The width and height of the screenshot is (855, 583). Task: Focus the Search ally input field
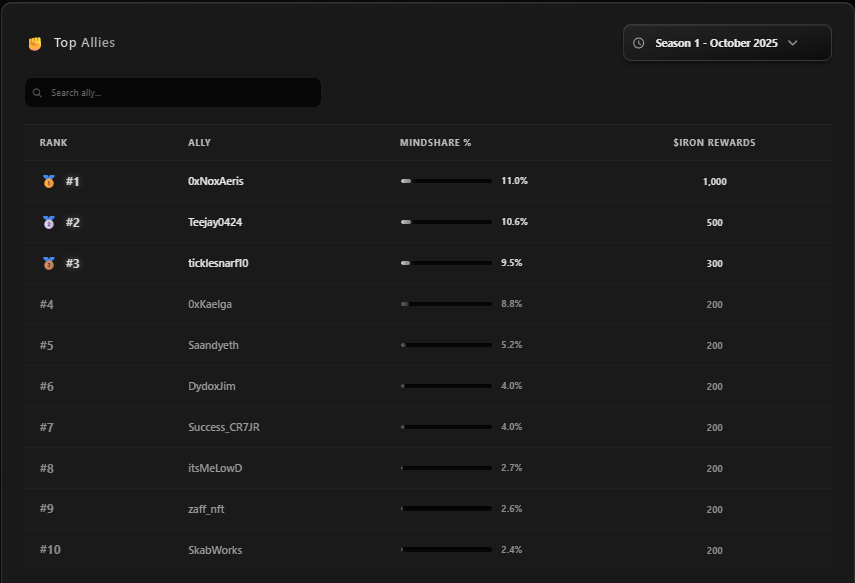pyautogui.click(x=173, y=93)
